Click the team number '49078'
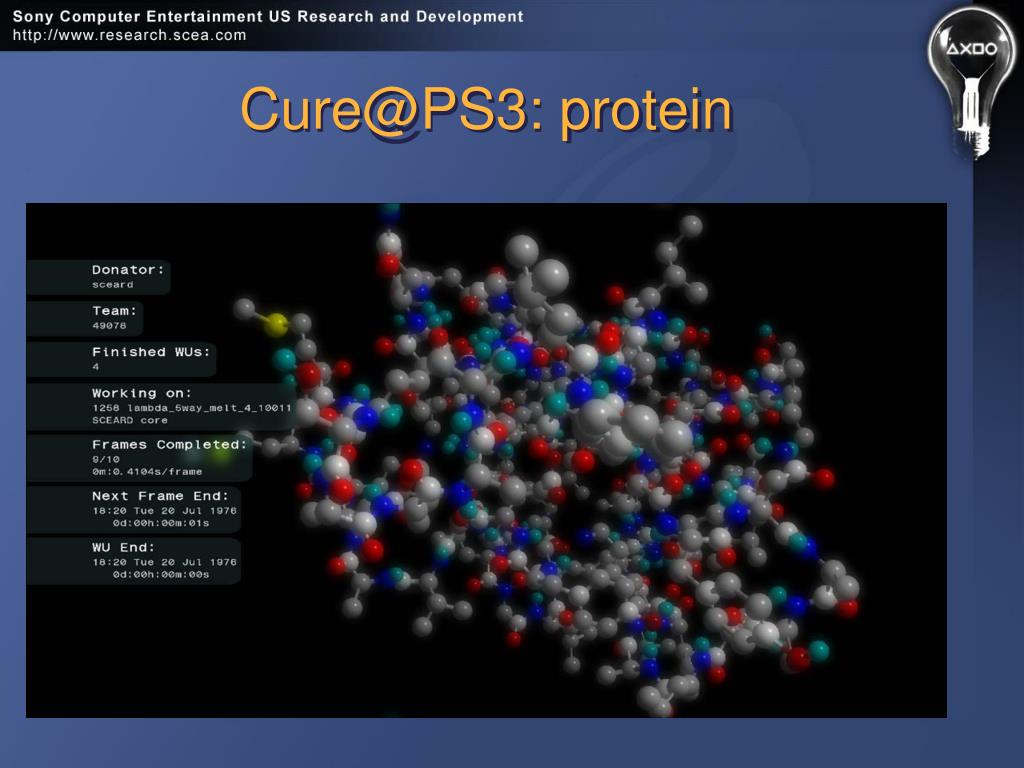 coord(109,325)
